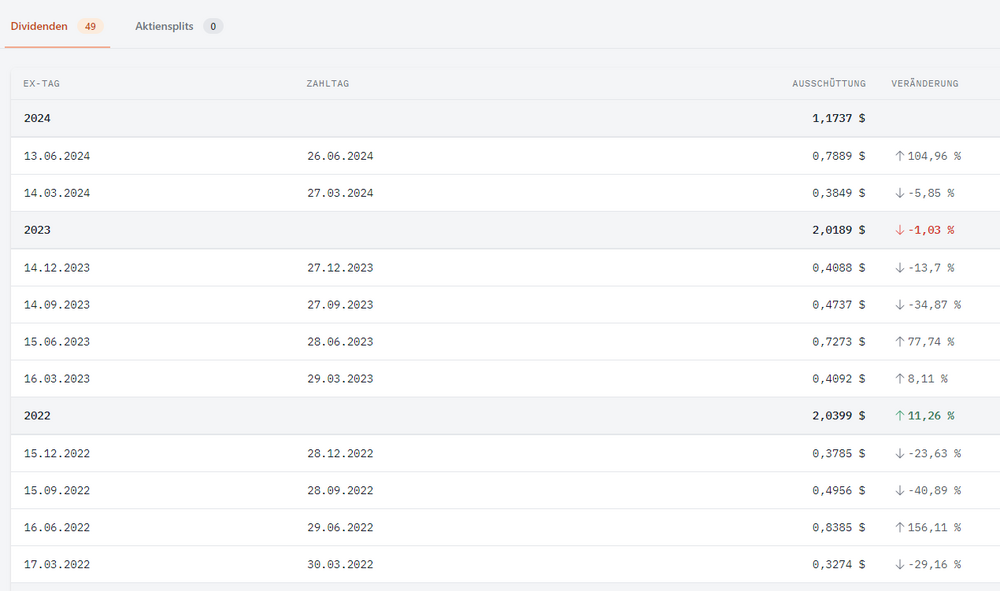This screenshot has width=1000, height=591.
Task: Collapse the 2023 year group row
Action: click(37, 230)
